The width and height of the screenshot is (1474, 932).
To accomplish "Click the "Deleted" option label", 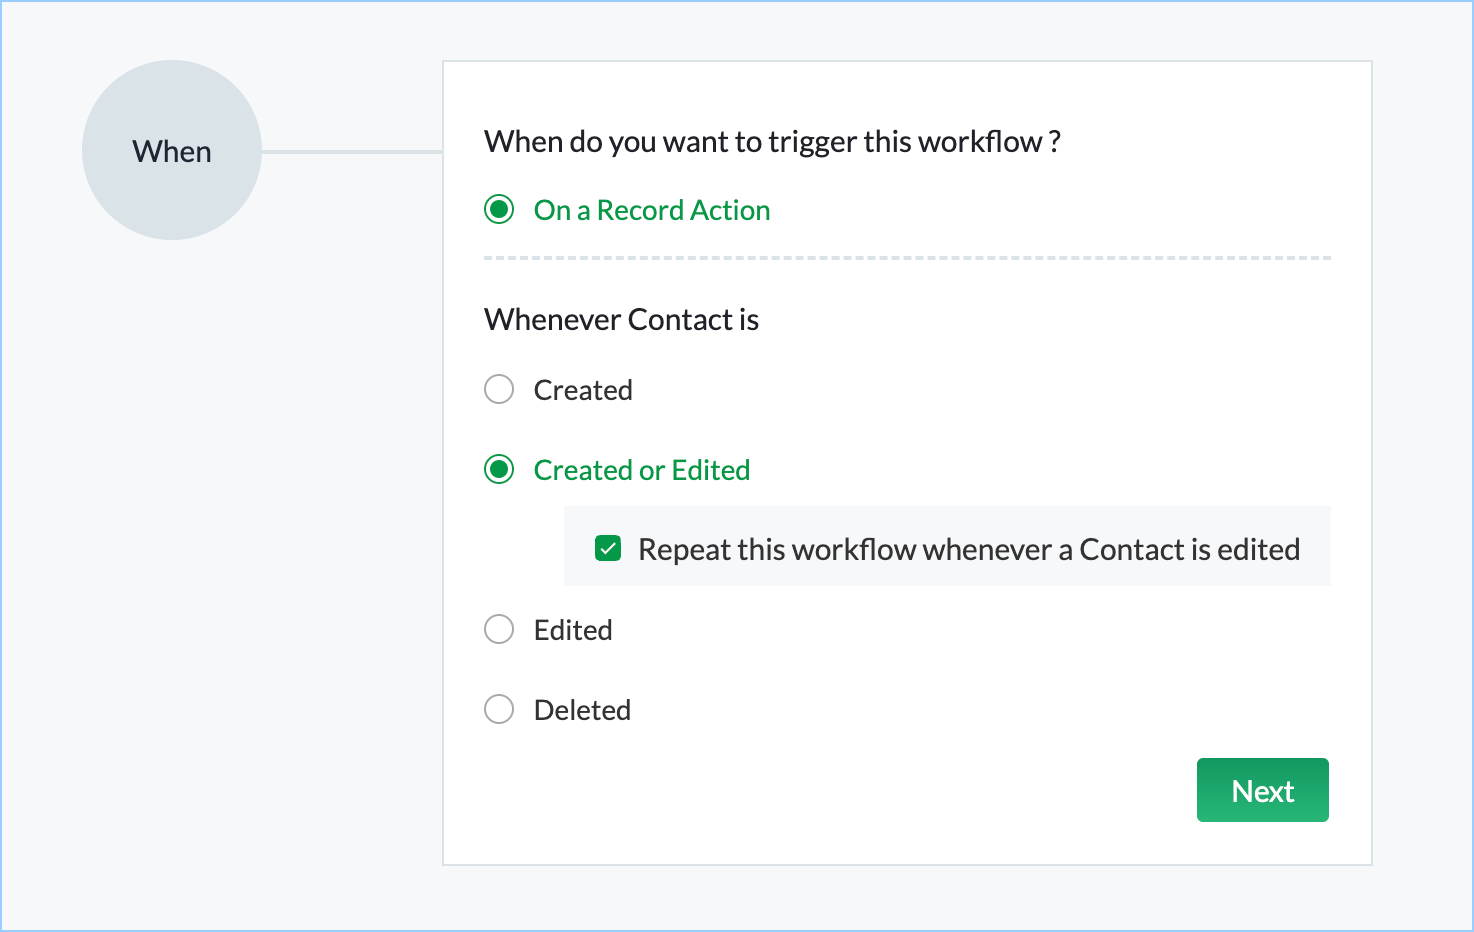I will click(582, 710).
